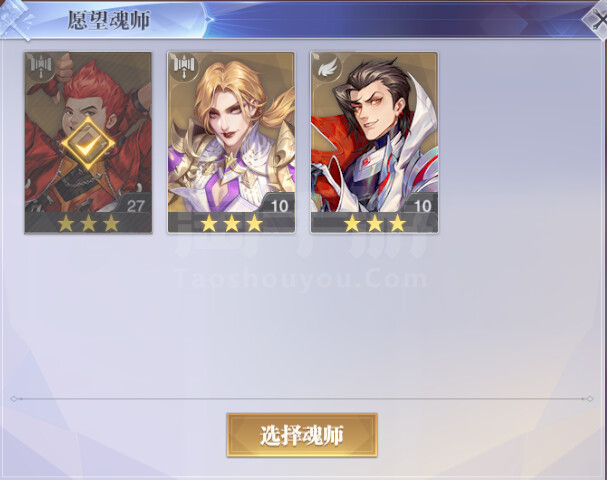Click the tower class icon on blonde card

pyautogui.click(x=184, y=68)
